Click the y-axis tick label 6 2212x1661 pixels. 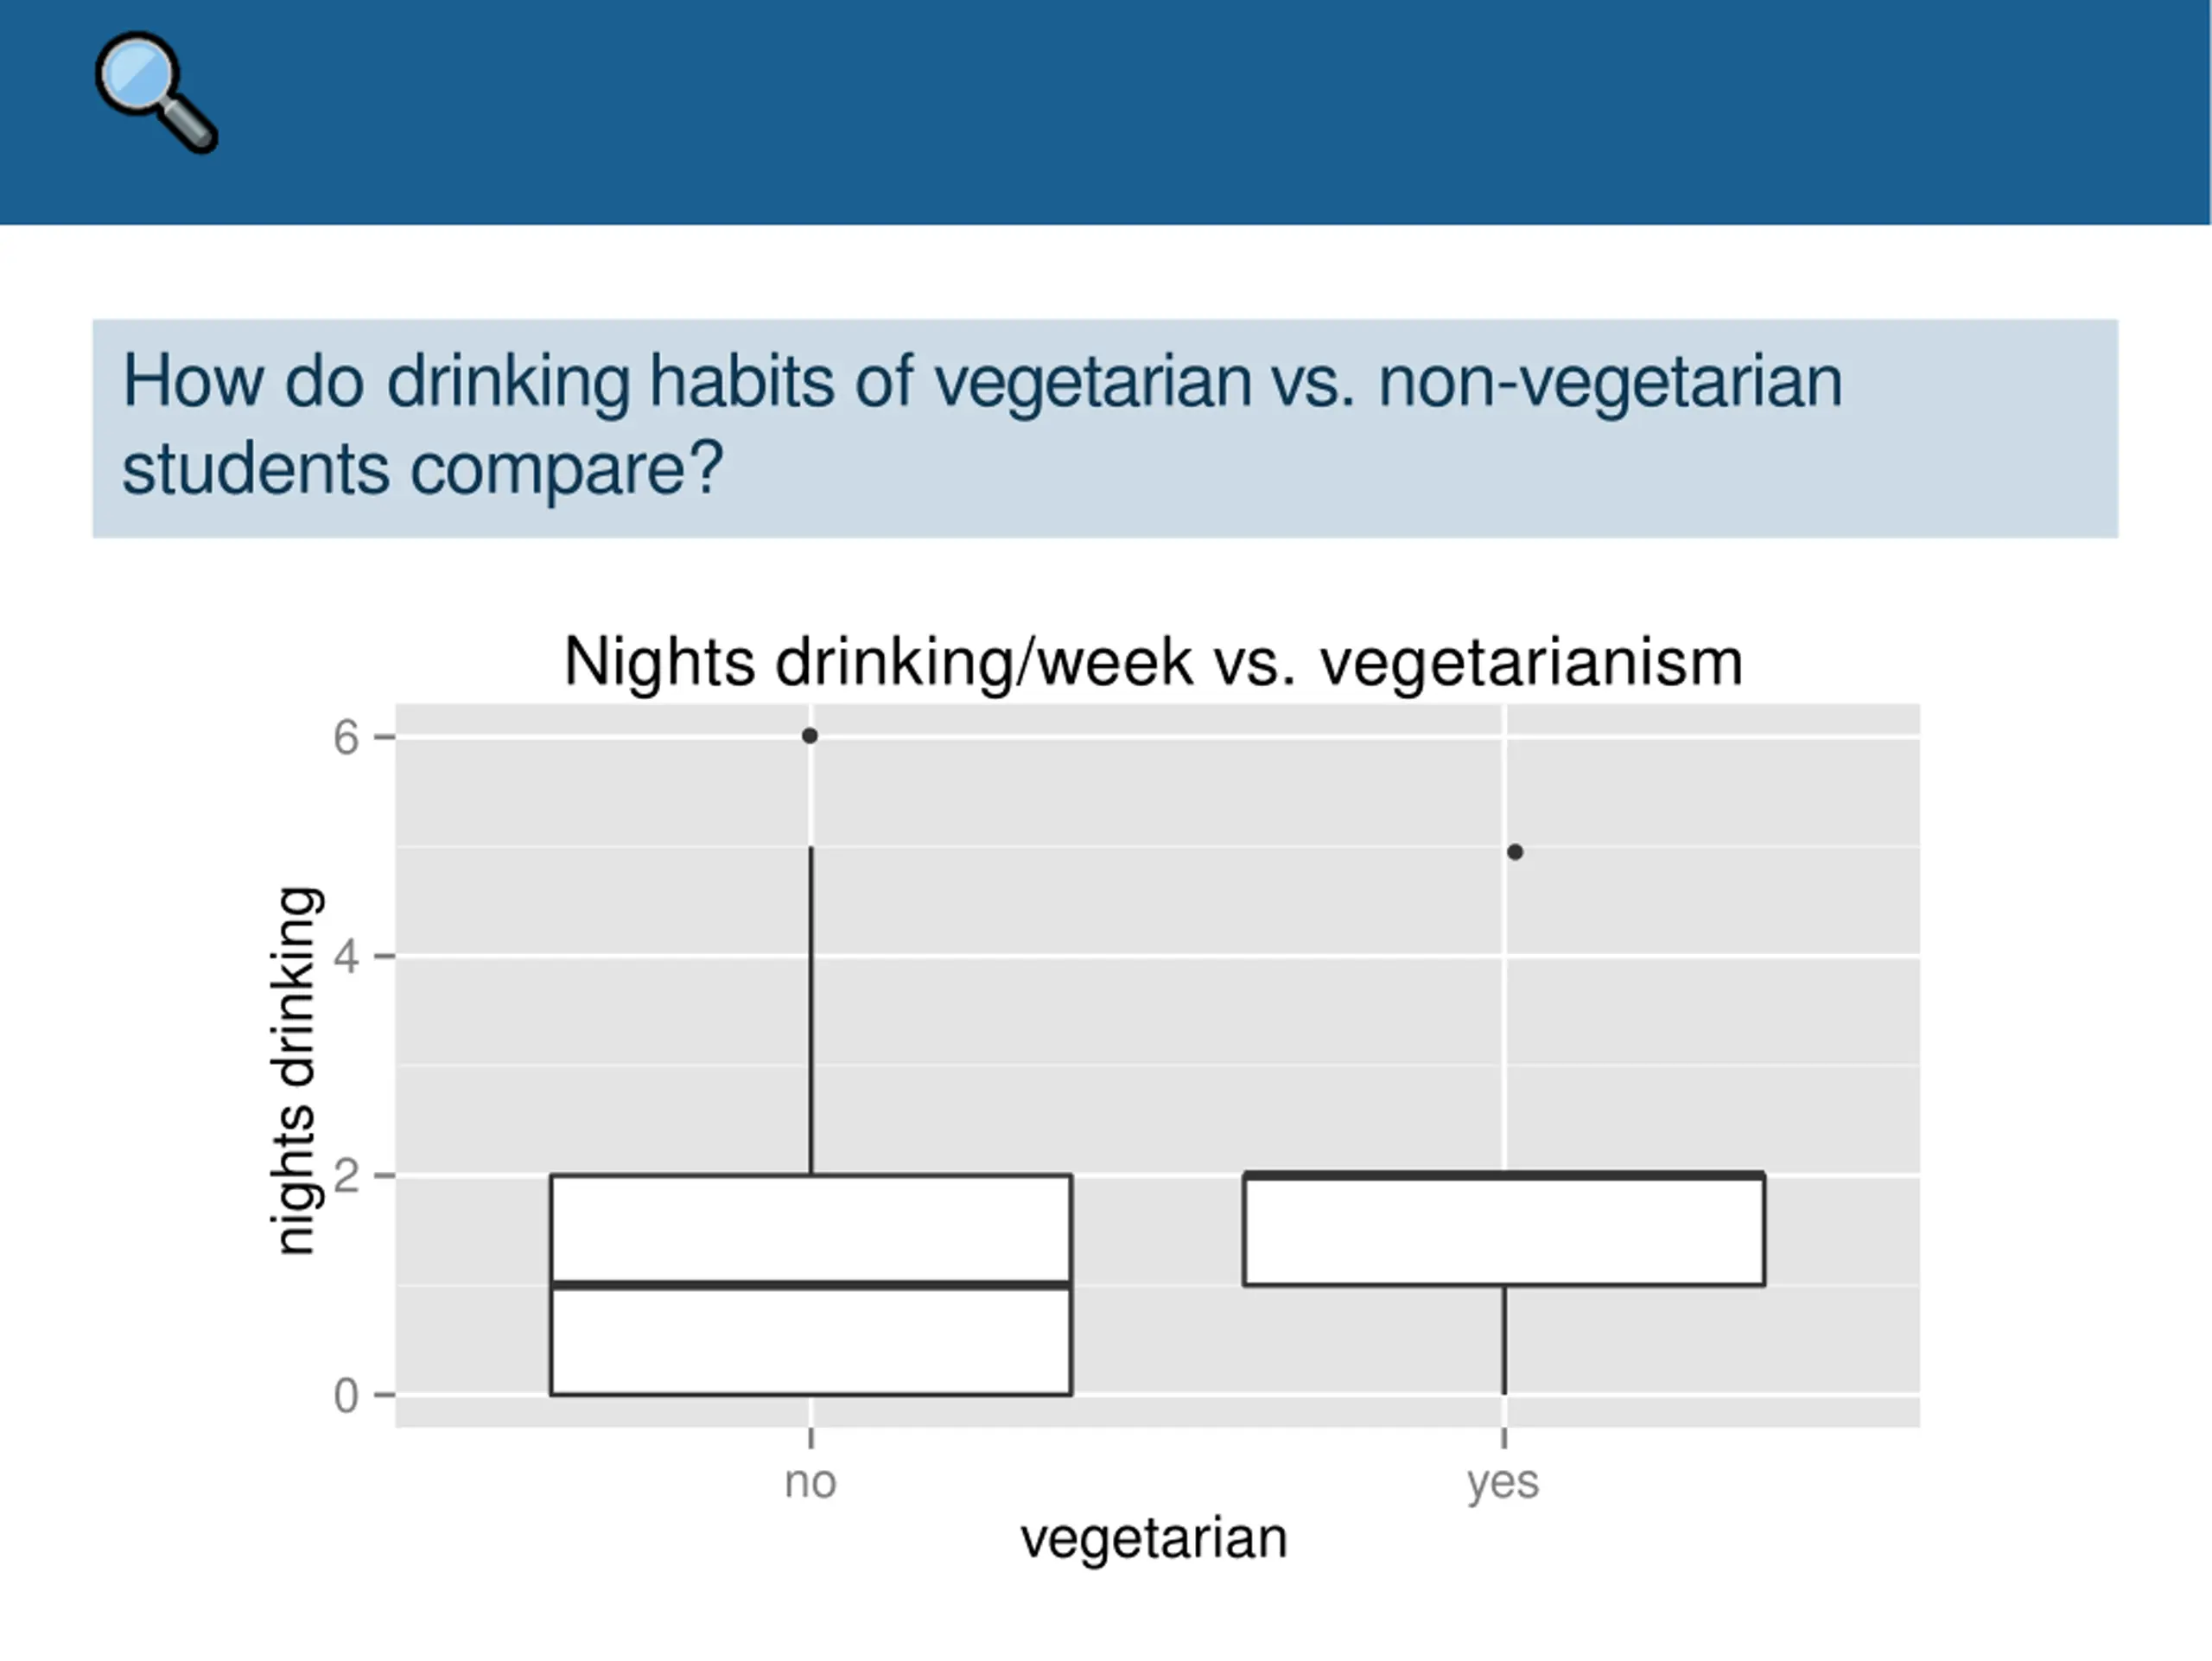point(346,738)
